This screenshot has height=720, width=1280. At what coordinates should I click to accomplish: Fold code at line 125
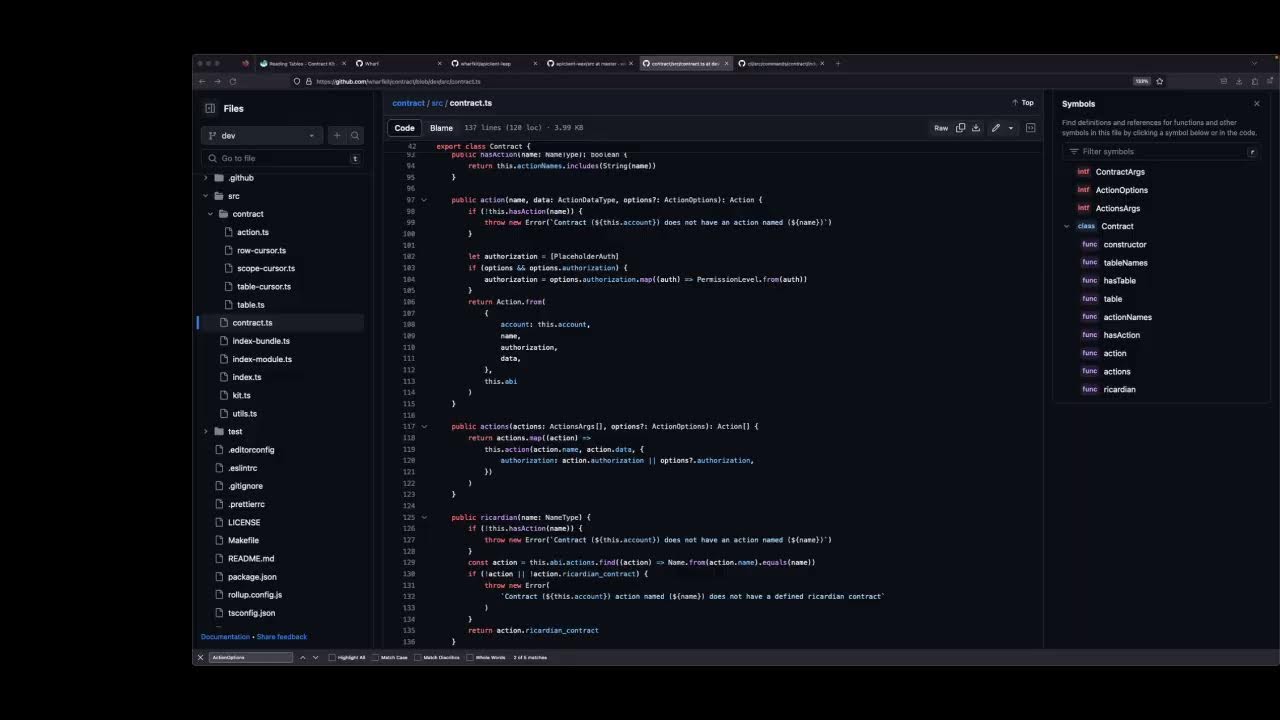[x=424, y=517]
